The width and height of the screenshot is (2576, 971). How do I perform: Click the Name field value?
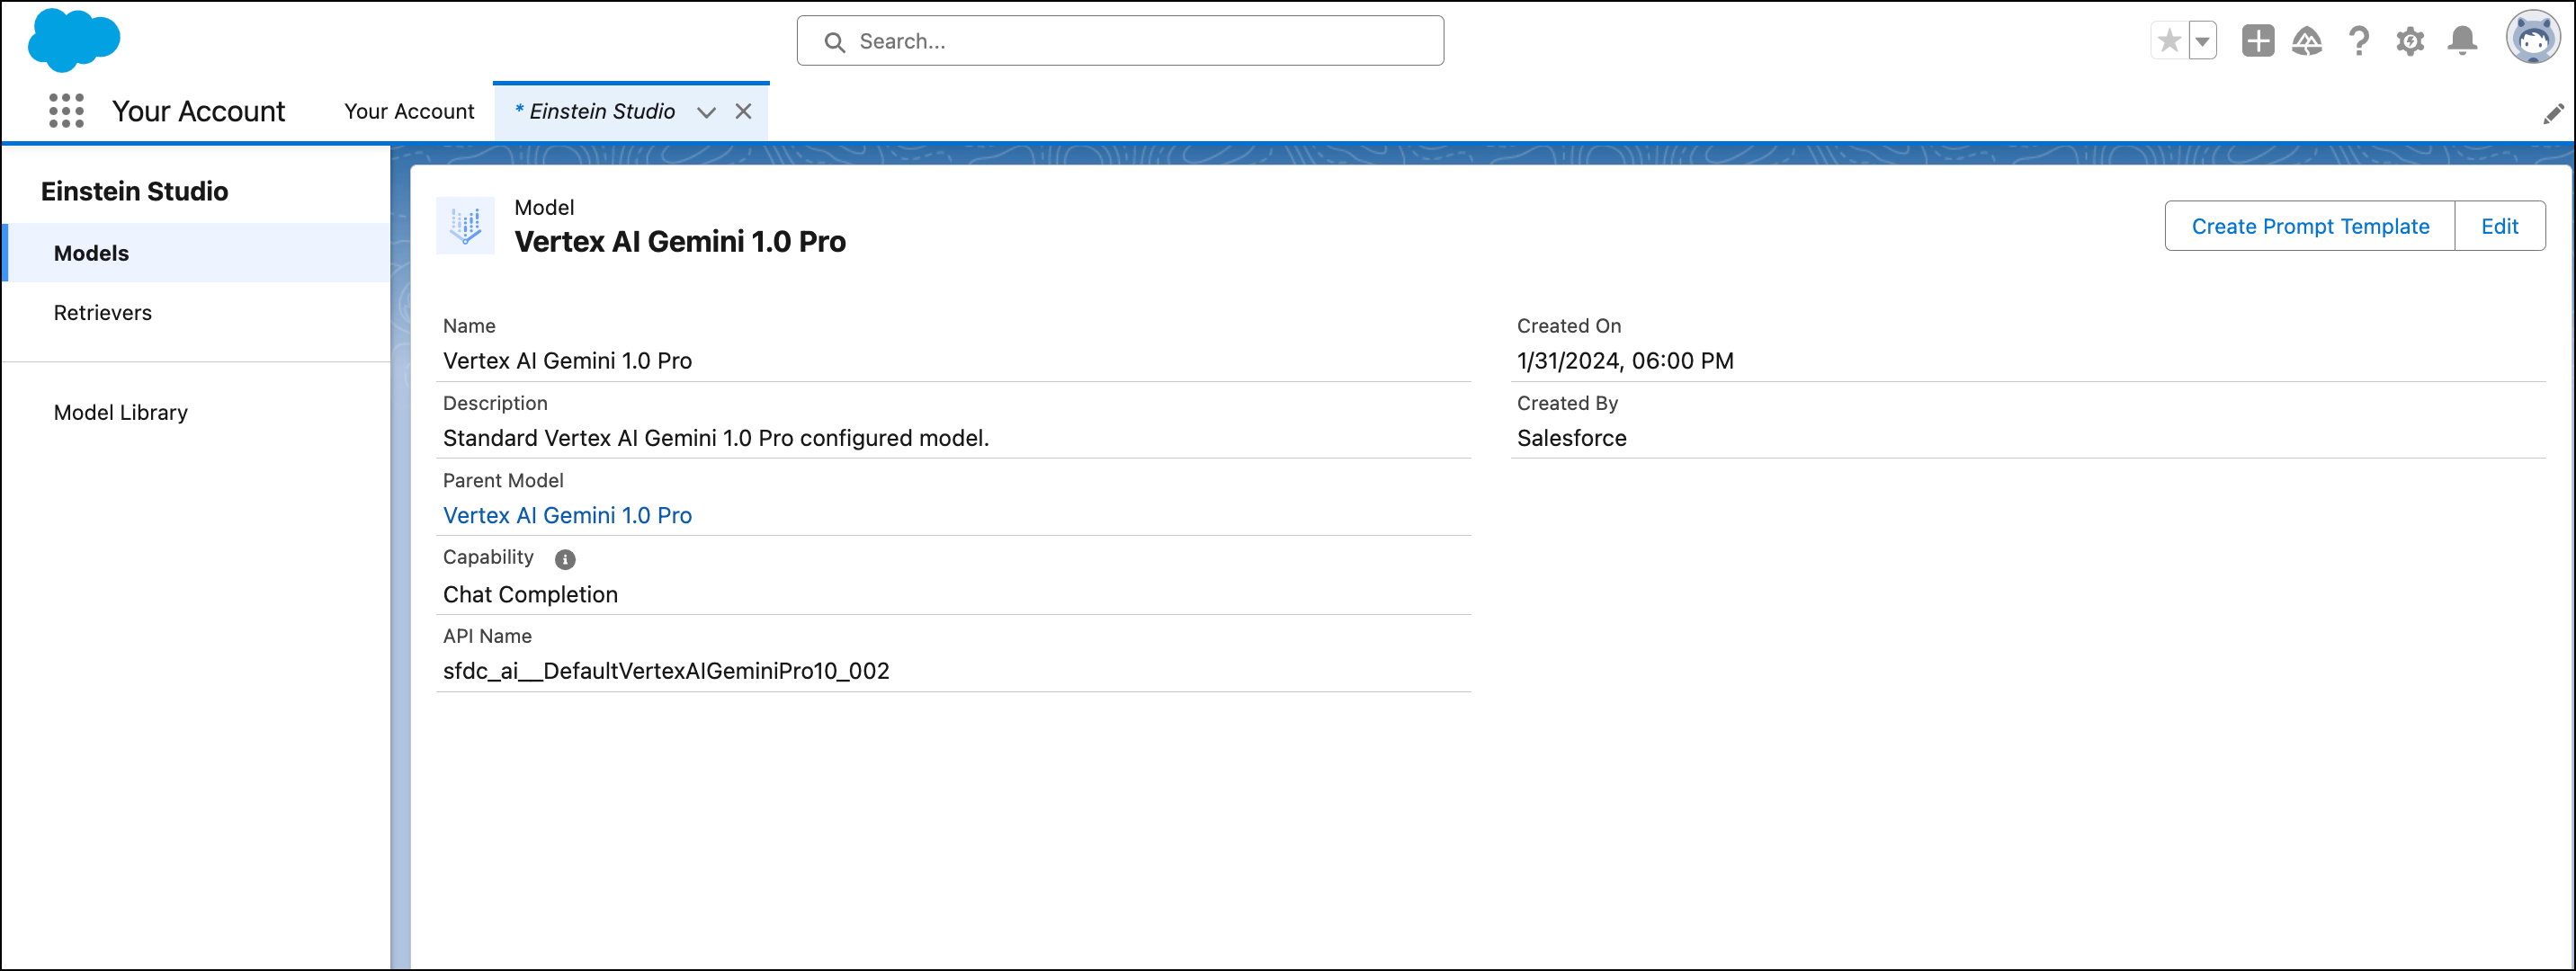(x=567, y=361)
